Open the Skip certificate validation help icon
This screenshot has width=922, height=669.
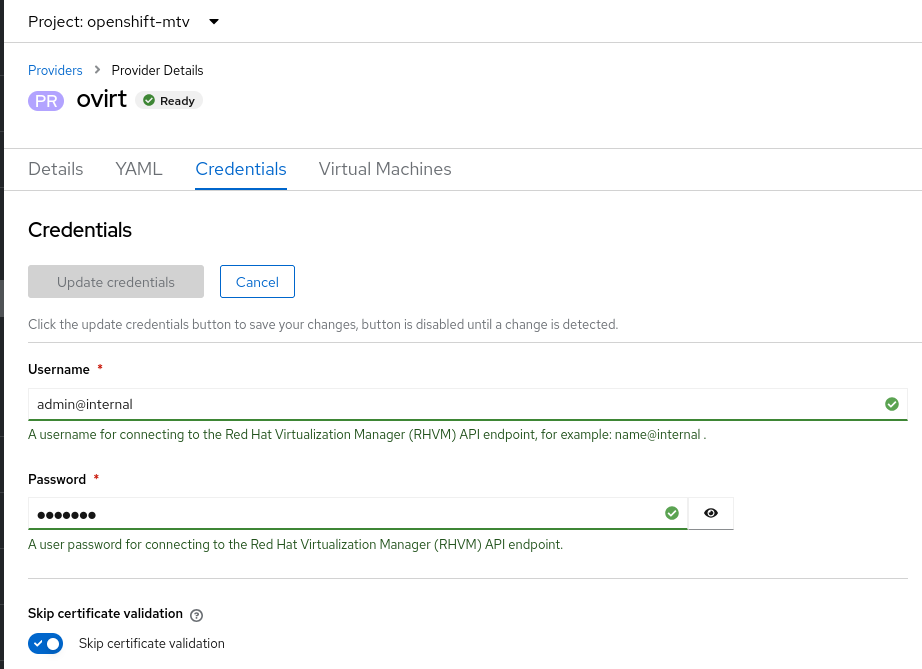click(x=197, y=615)
